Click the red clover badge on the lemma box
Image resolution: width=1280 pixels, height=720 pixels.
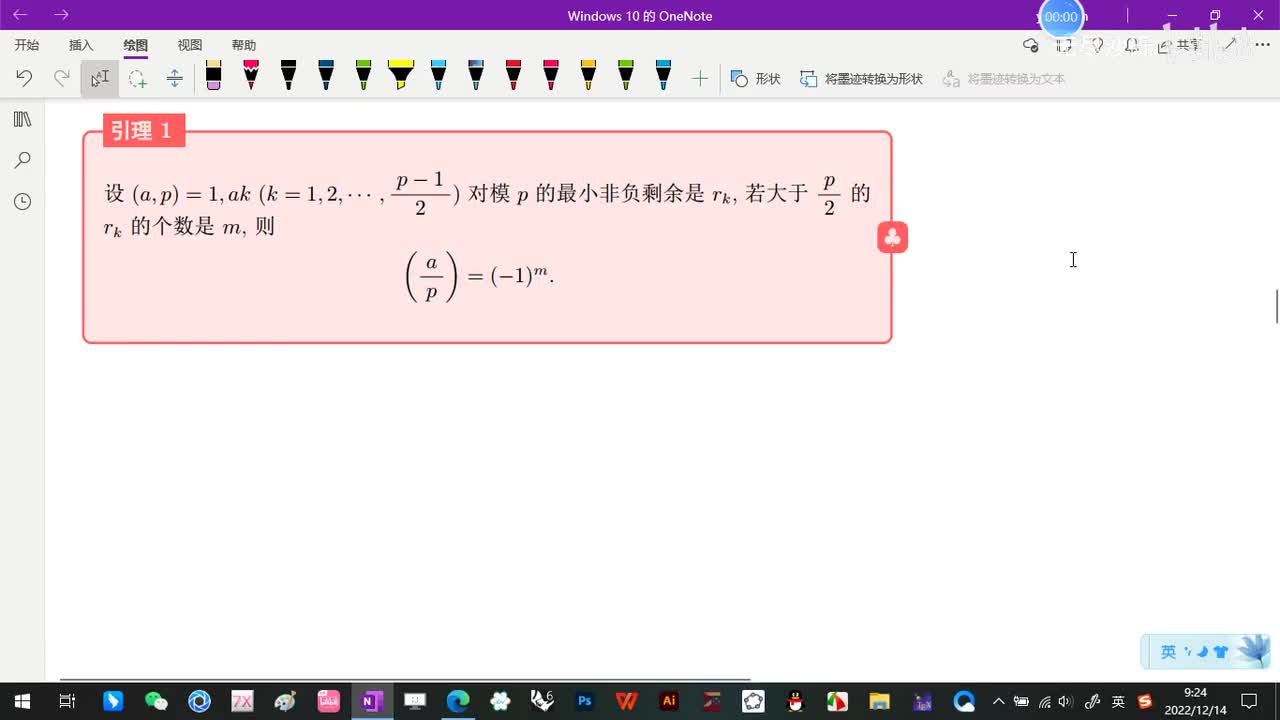pyautogui.click(x=892, y=237)
